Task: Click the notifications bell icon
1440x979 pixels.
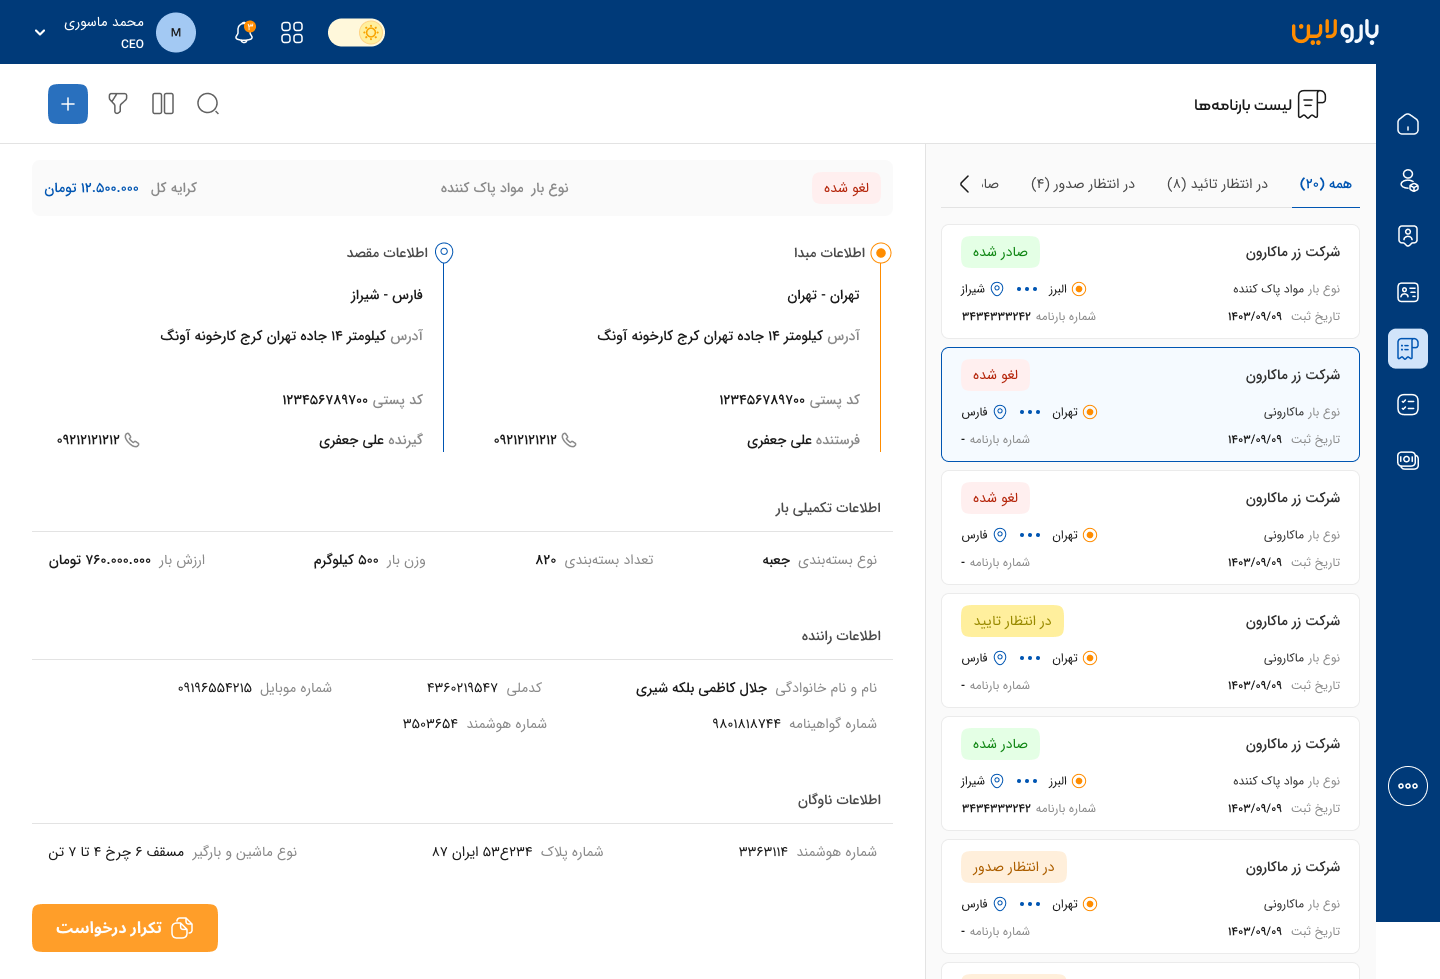Action: [x=244, y=33]
